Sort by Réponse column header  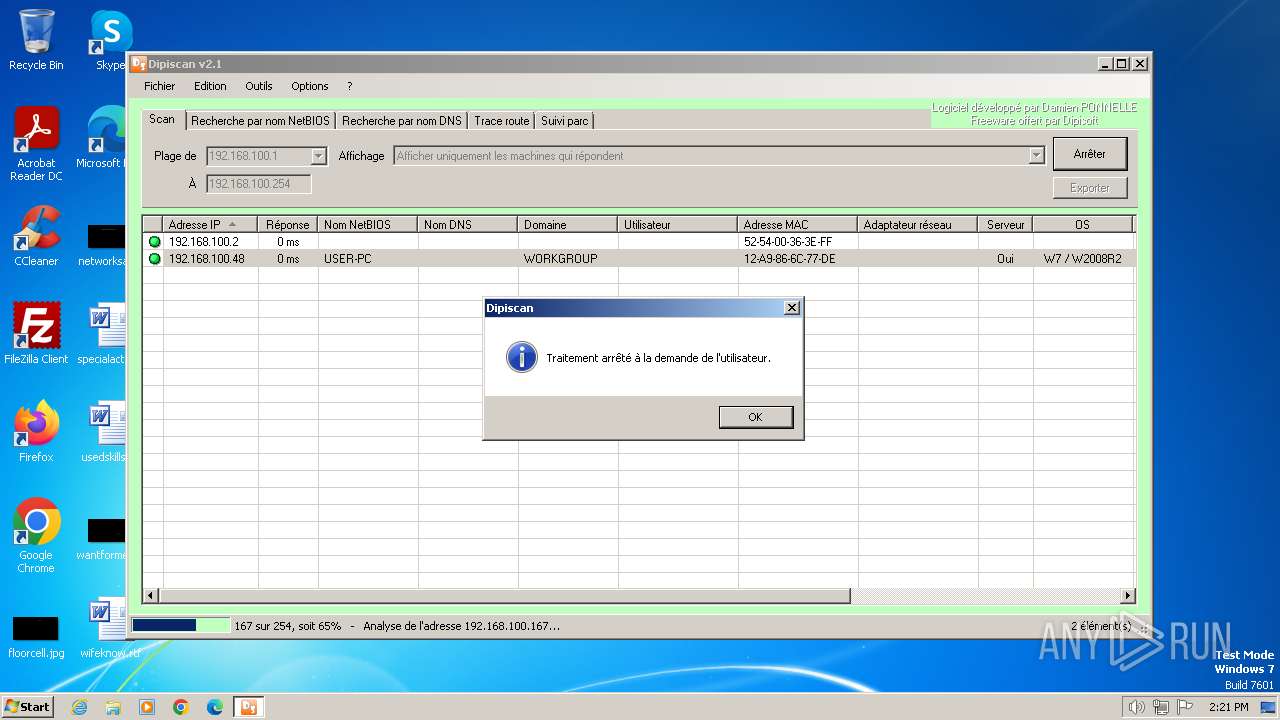click(x=288, y=225)
